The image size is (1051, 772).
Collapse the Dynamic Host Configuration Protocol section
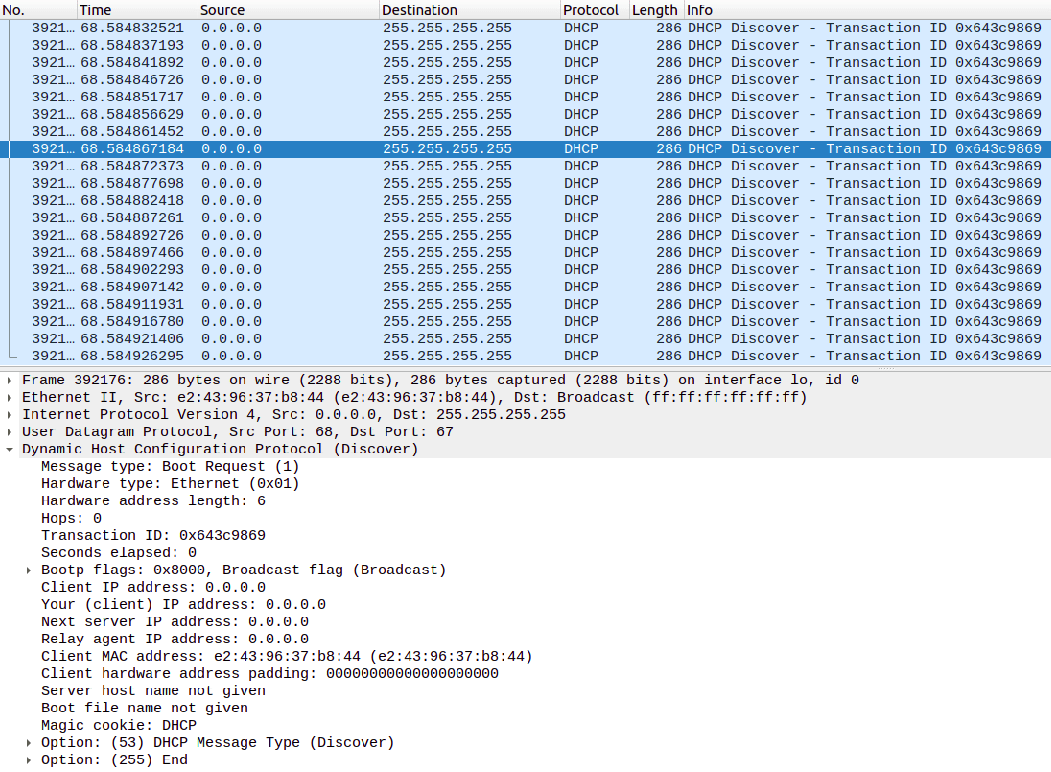tap(10, 448)
